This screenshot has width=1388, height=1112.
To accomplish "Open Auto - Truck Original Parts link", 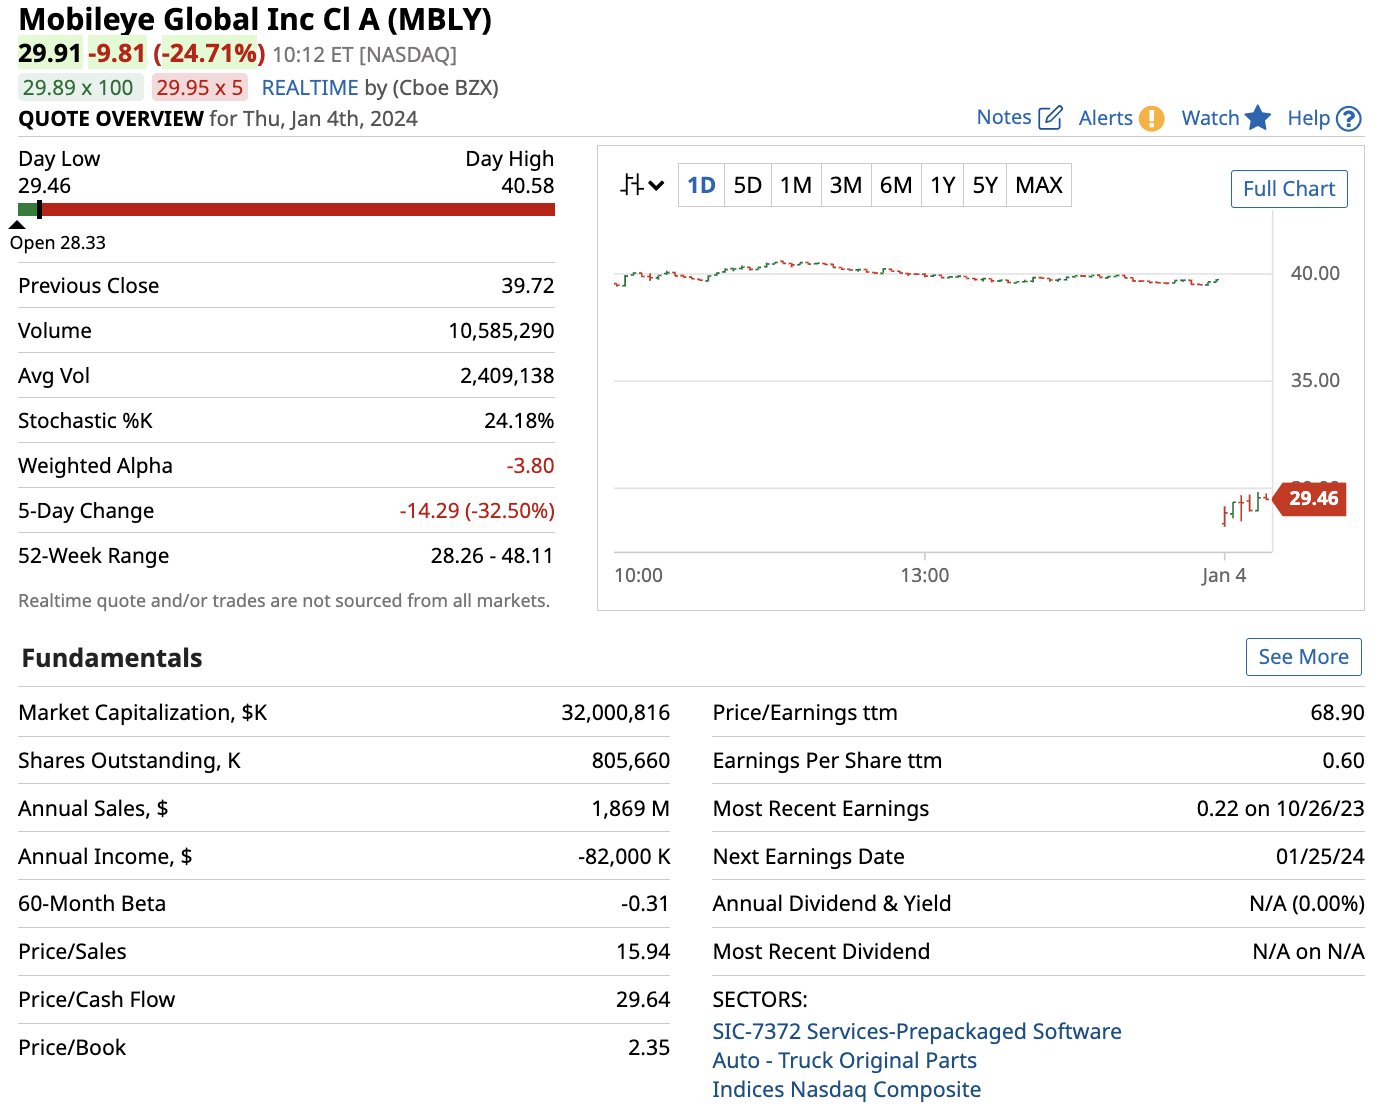I will click(x=844, y=1060).
